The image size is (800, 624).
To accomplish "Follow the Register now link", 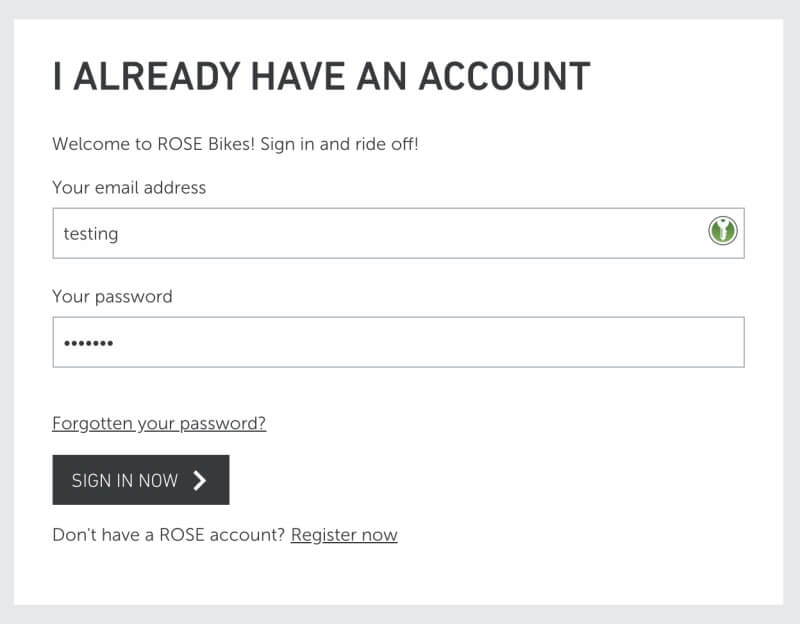I will pyautogui.click(x=344, y=535).
